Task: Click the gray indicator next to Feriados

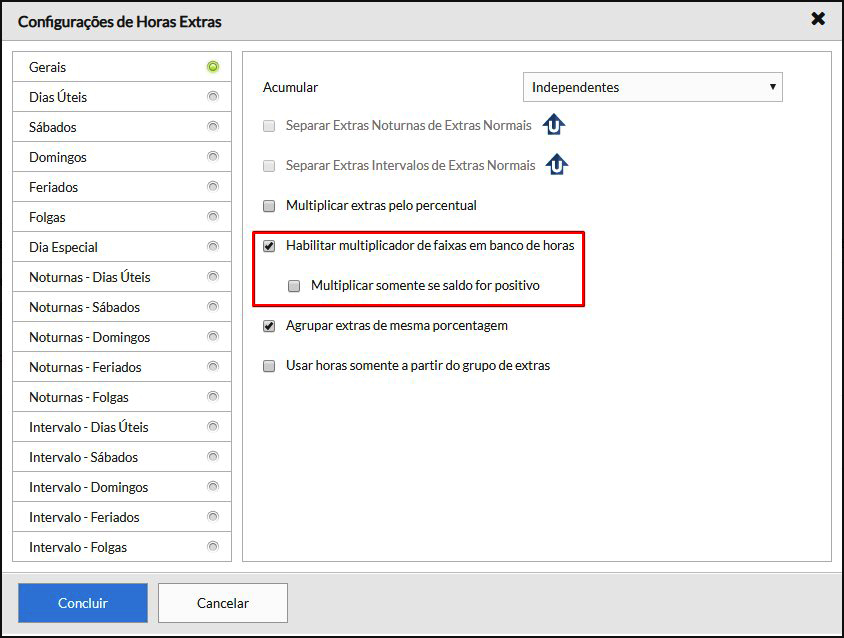Action: click(x=213, y=187)
